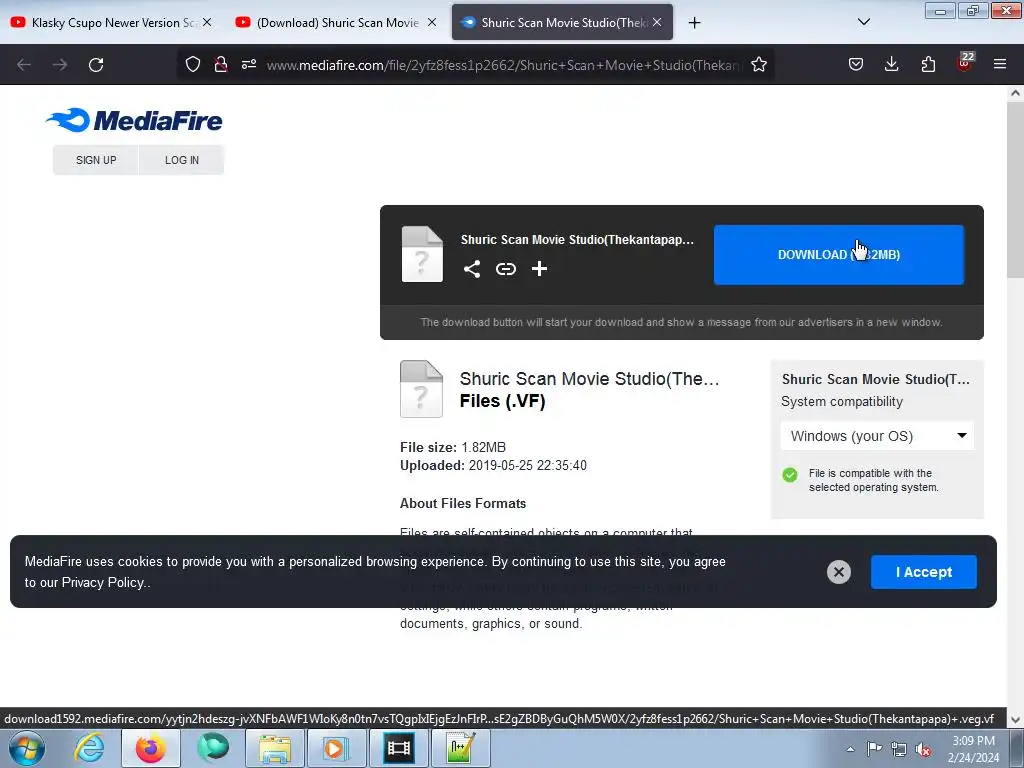
Task: Launch Internet Explorer from the taskbar
Action: tap(89, 748)
